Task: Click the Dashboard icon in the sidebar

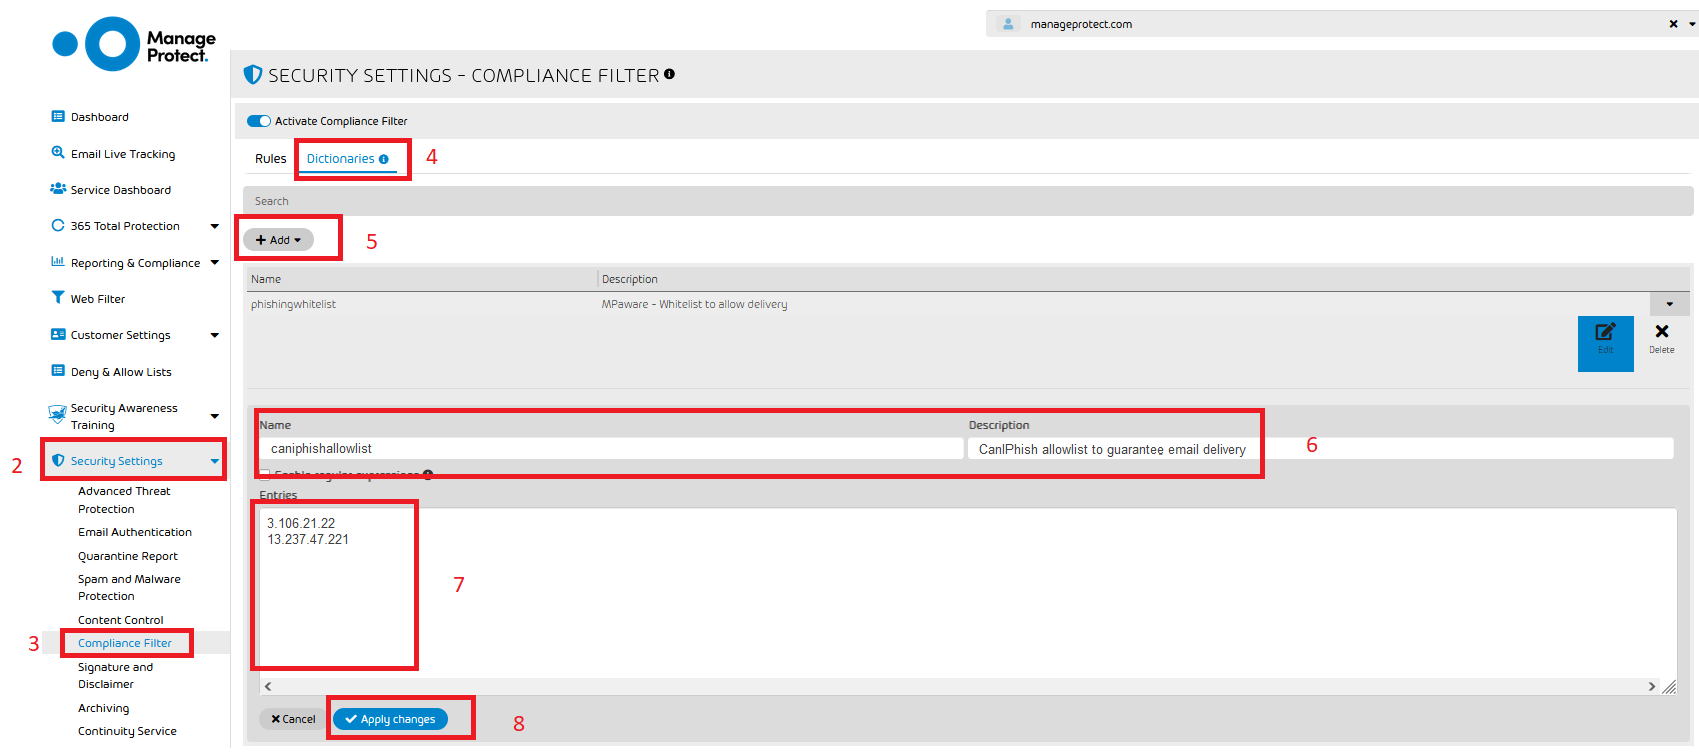Action: [x=58, y=117]
